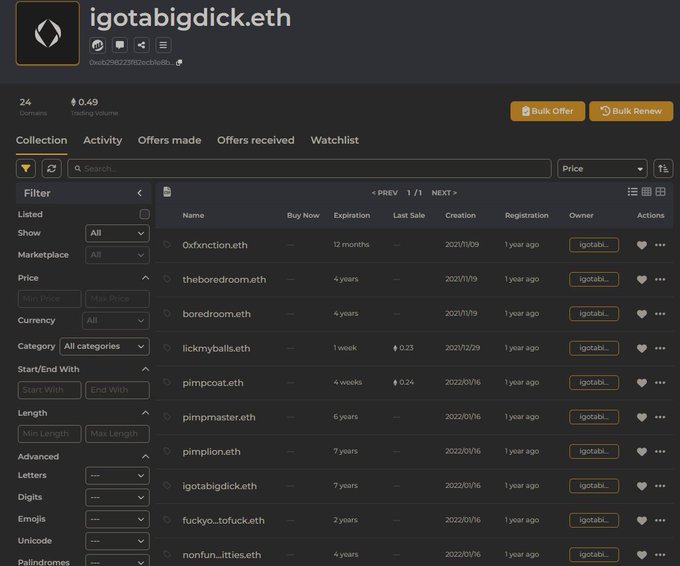This screenshot has height=566, width=680.
Task: Click the Bulk Offer button
Action: click(x=547, y=111)
